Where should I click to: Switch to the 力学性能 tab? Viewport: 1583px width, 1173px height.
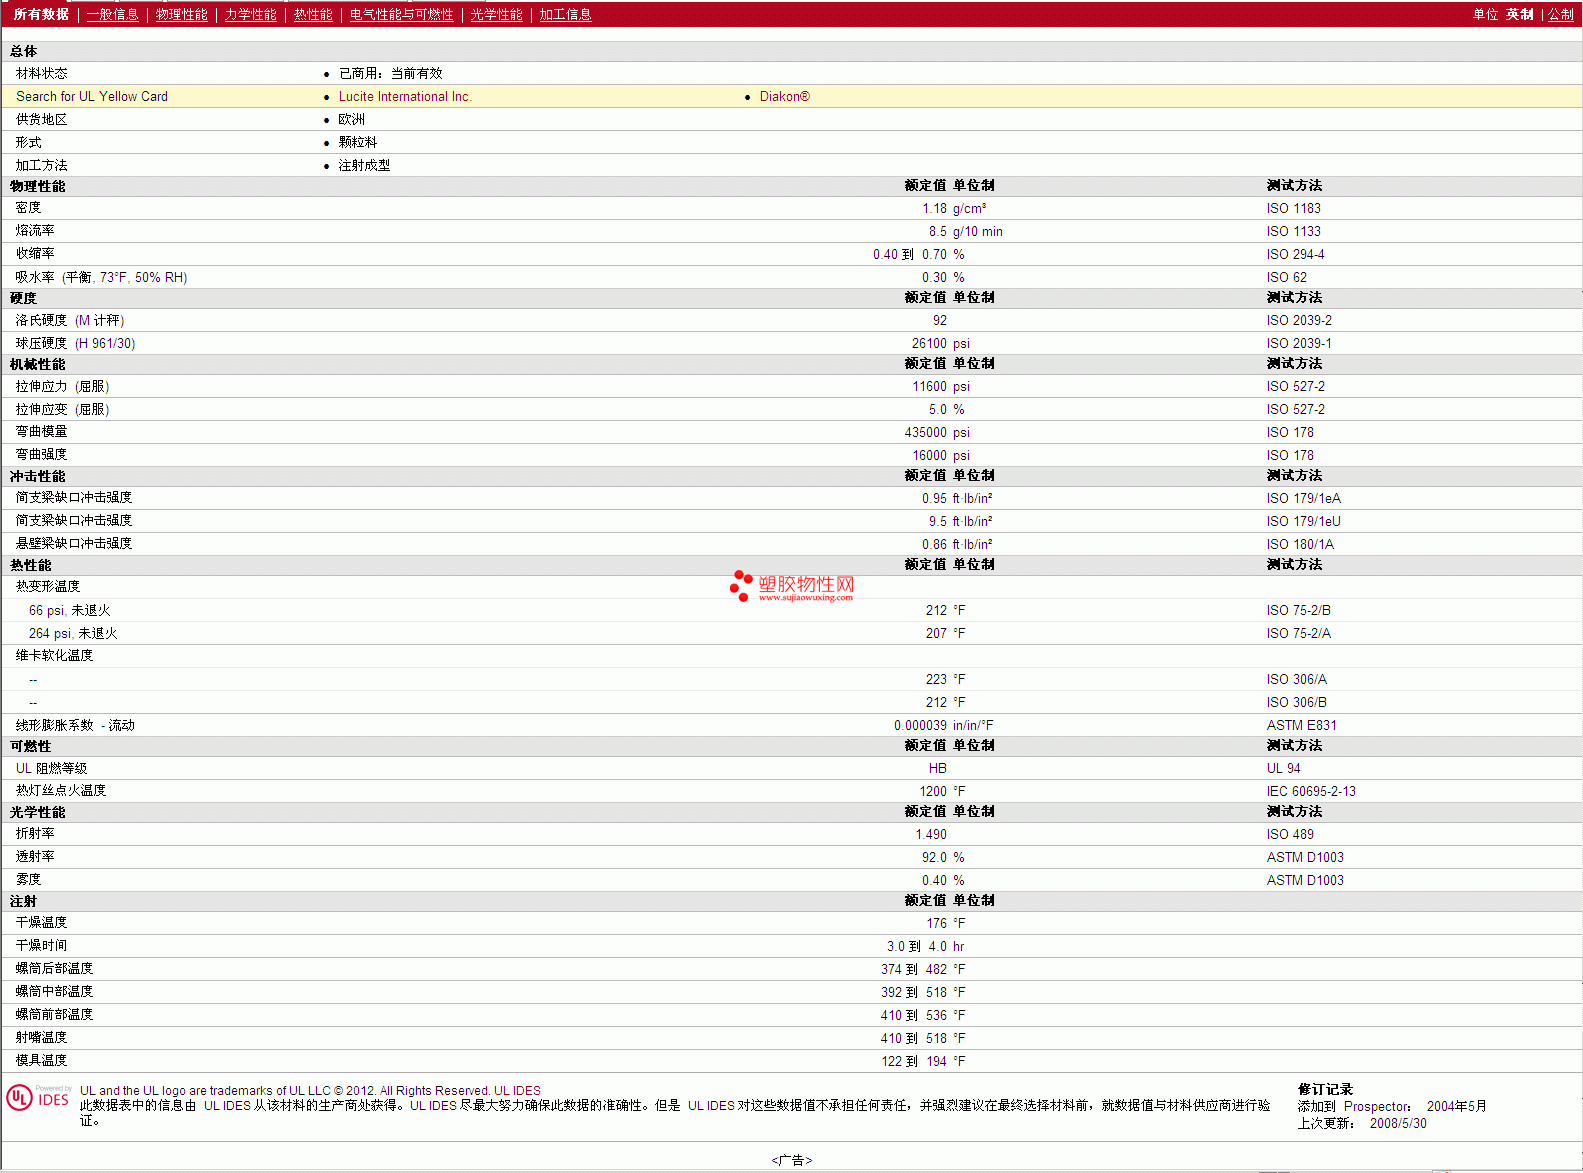[x=250, y=14]
